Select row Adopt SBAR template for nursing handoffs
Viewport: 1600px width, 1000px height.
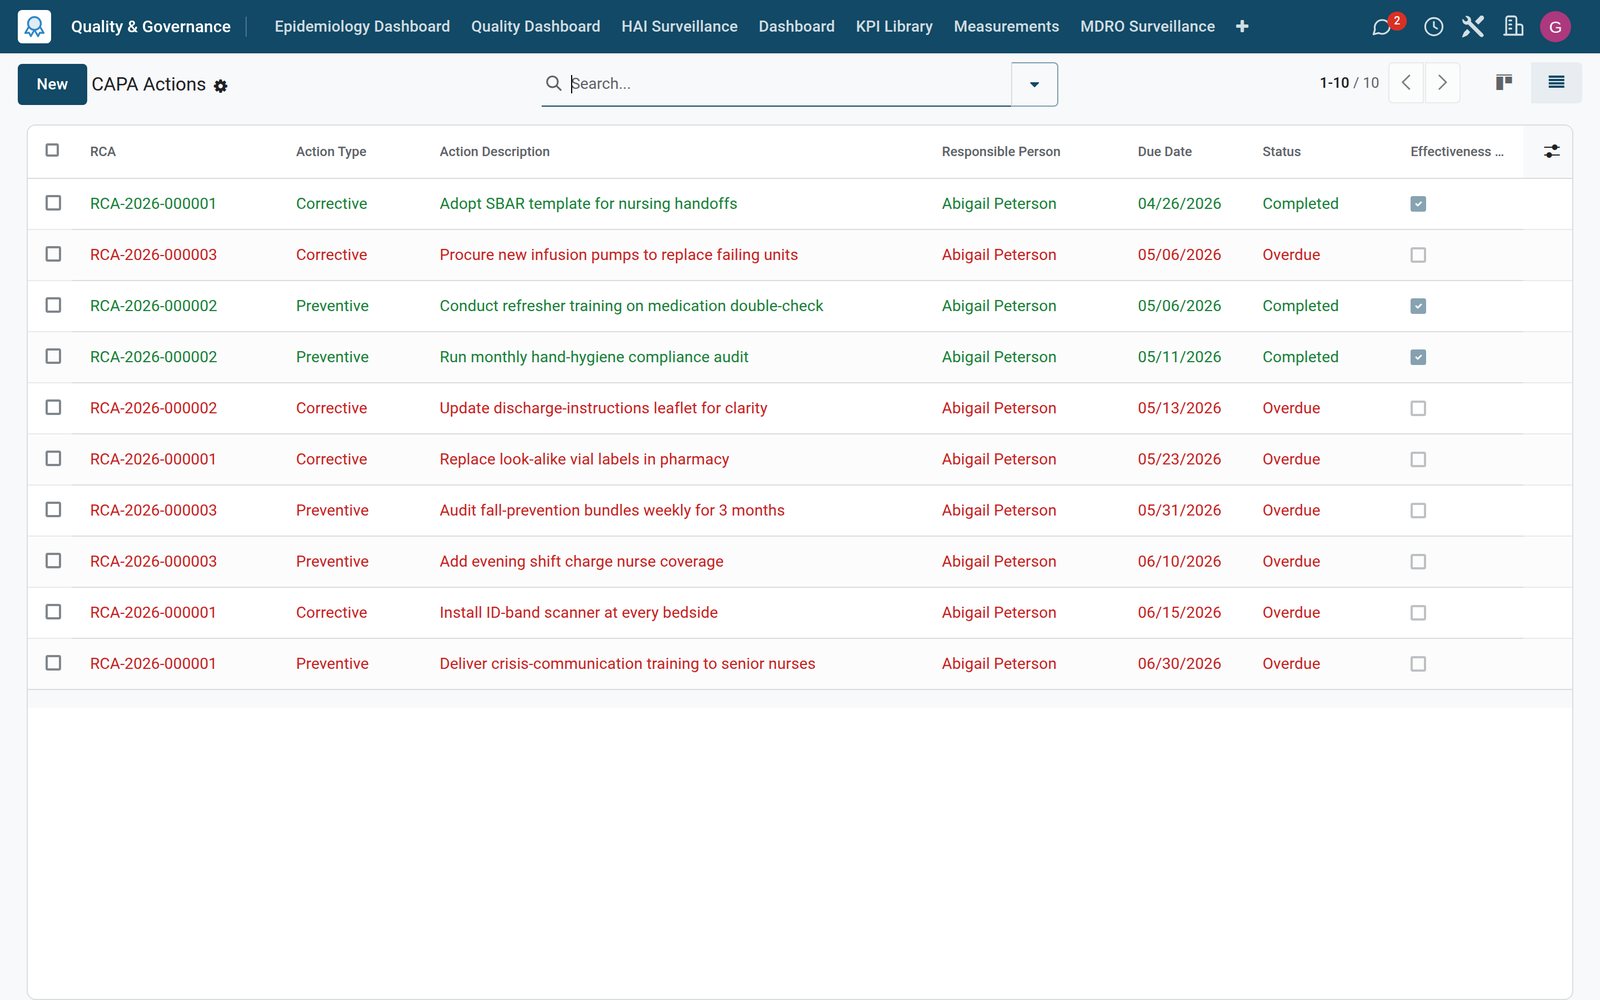pos(53,203)
